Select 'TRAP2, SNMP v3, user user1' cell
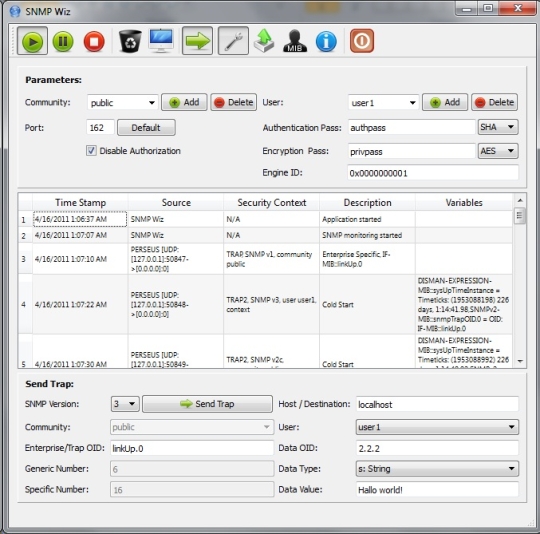 pyautogui.click(x=272, y=304)
